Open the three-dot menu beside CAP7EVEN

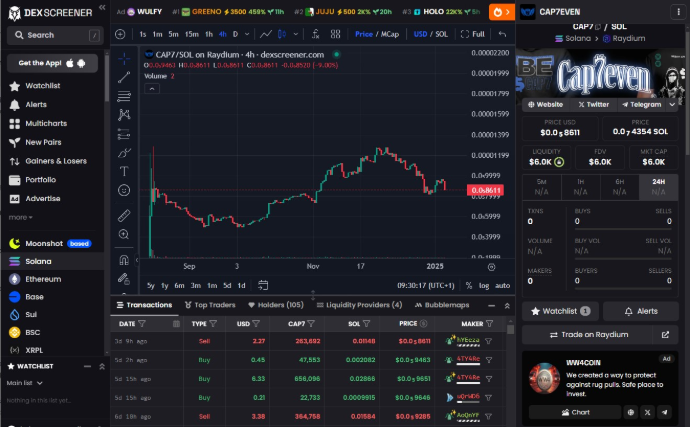pyautogui.click(x=678, y=12)
